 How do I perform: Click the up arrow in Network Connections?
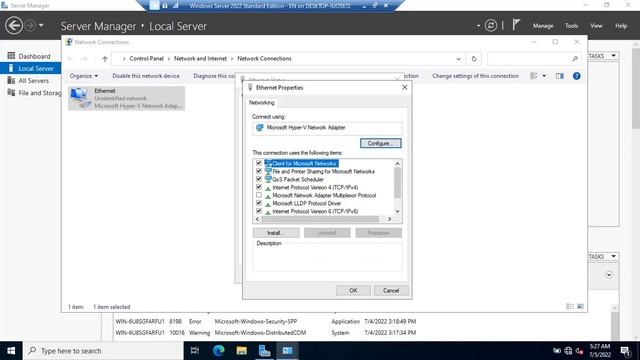pyautogui.click(x=105, y=59)
